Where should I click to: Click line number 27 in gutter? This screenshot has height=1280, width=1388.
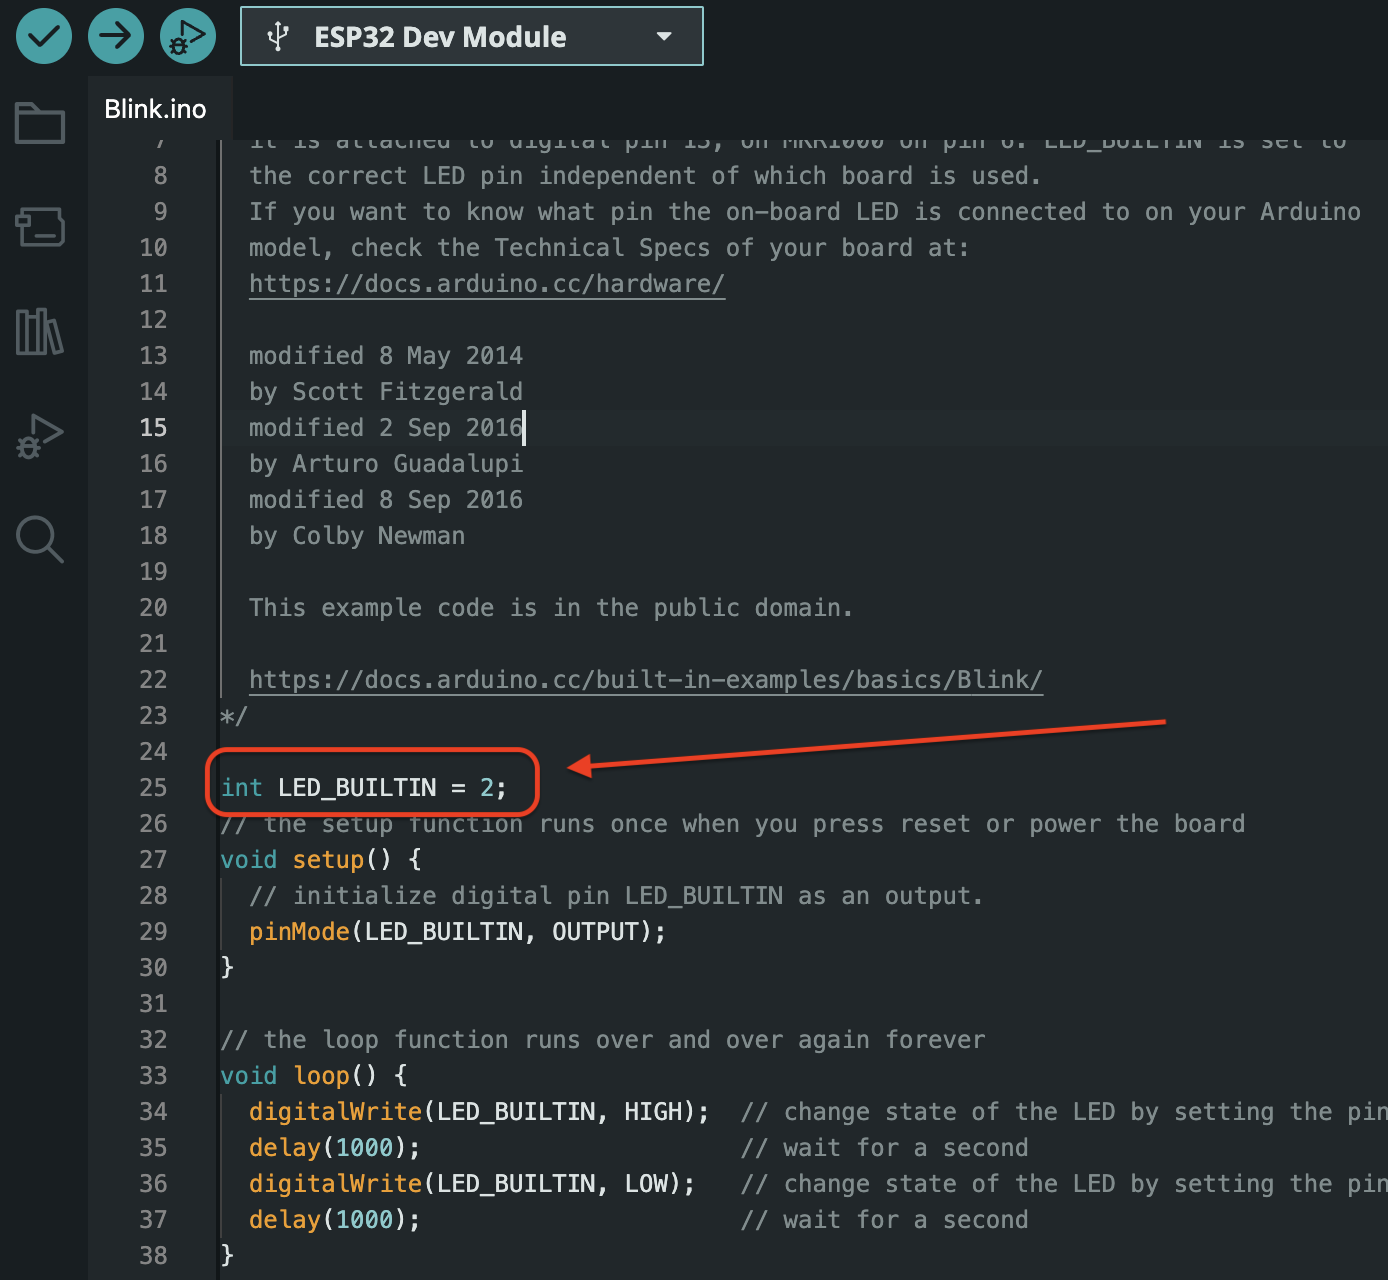click(153, 860)
